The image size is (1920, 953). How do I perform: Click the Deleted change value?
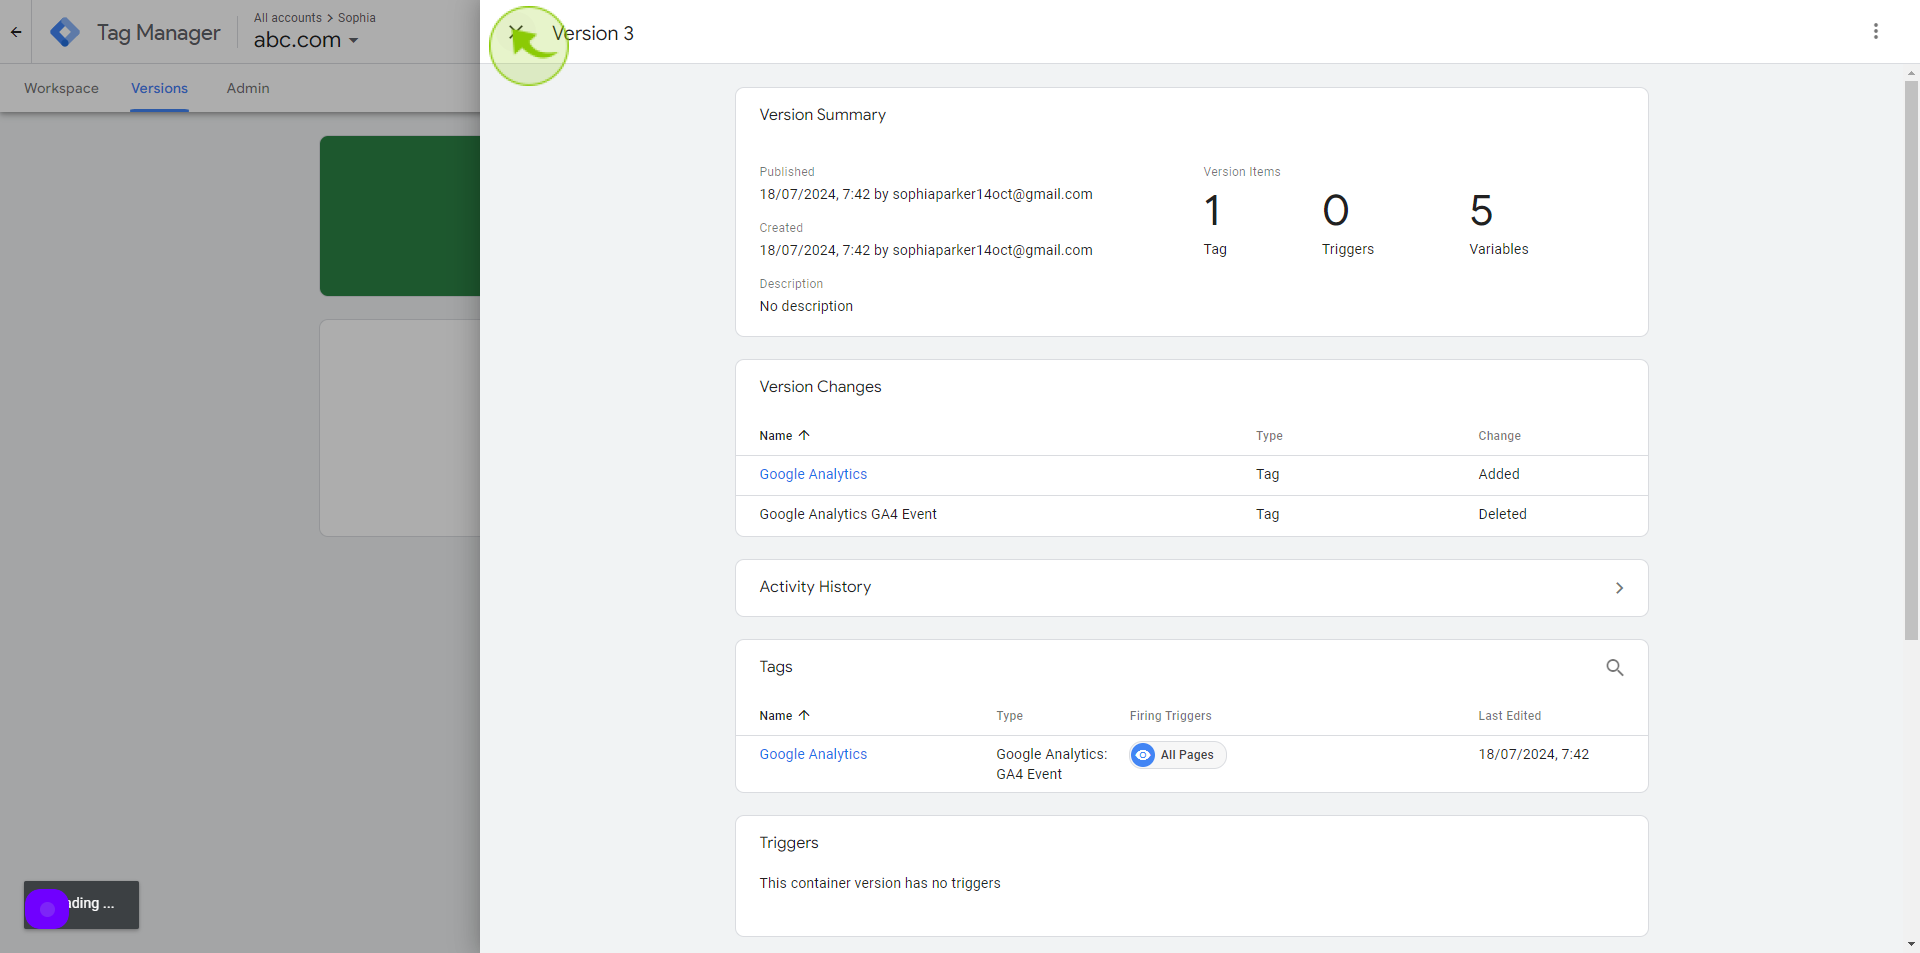[1502, 514]
